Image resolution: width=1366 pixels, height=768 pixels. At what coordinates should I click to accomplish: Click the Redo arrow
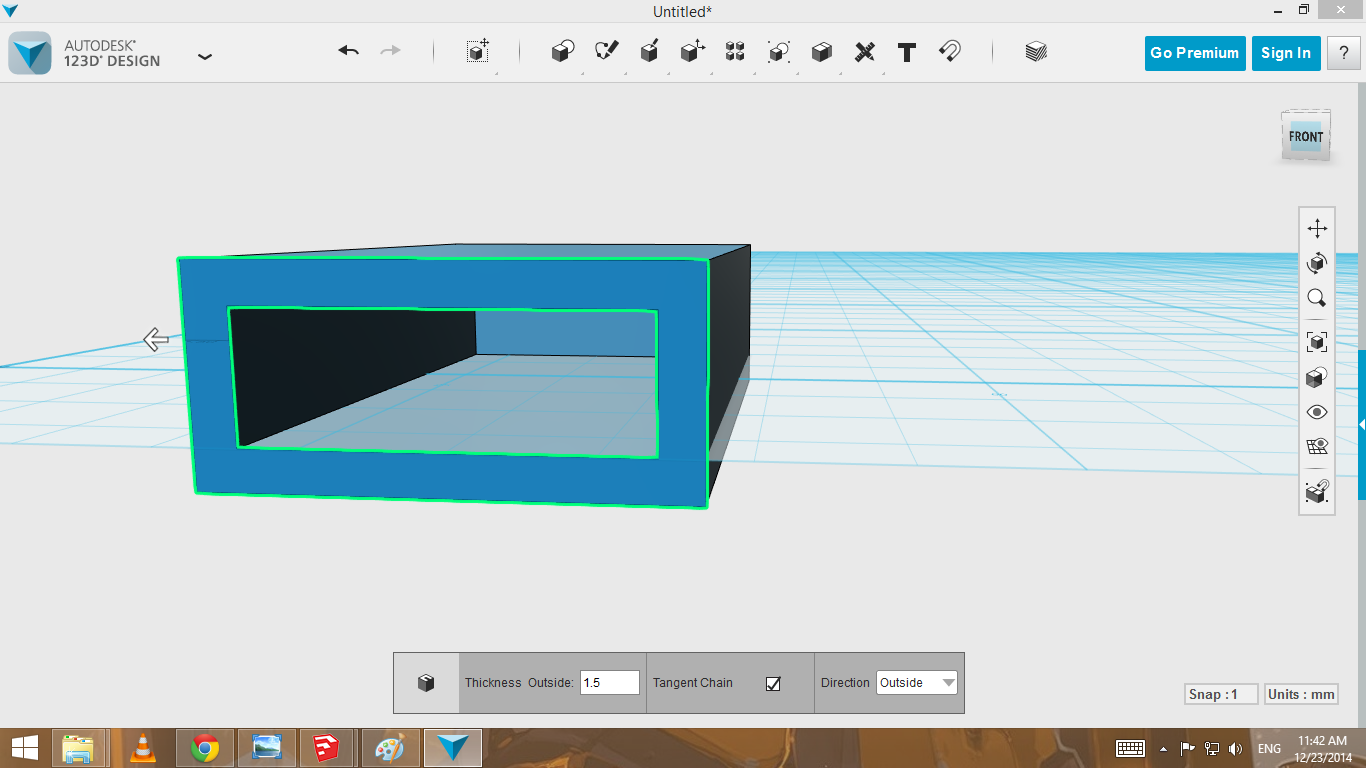pyautogui.click(x=391, y=51)
